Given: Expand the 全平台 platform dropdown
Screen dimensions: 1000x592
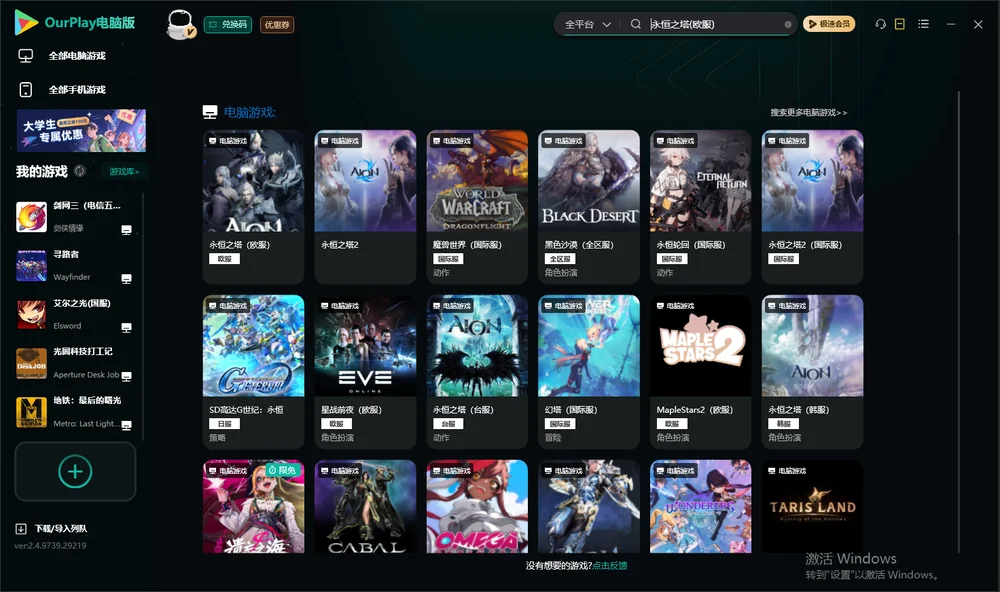Looking at the screenshot, I should 587,24.
